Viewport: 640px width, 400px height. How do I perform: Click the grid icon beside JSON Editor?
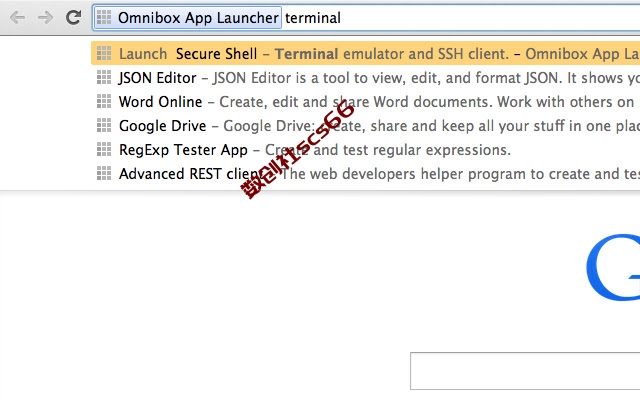pyautogui.click(x=104, y=77)
